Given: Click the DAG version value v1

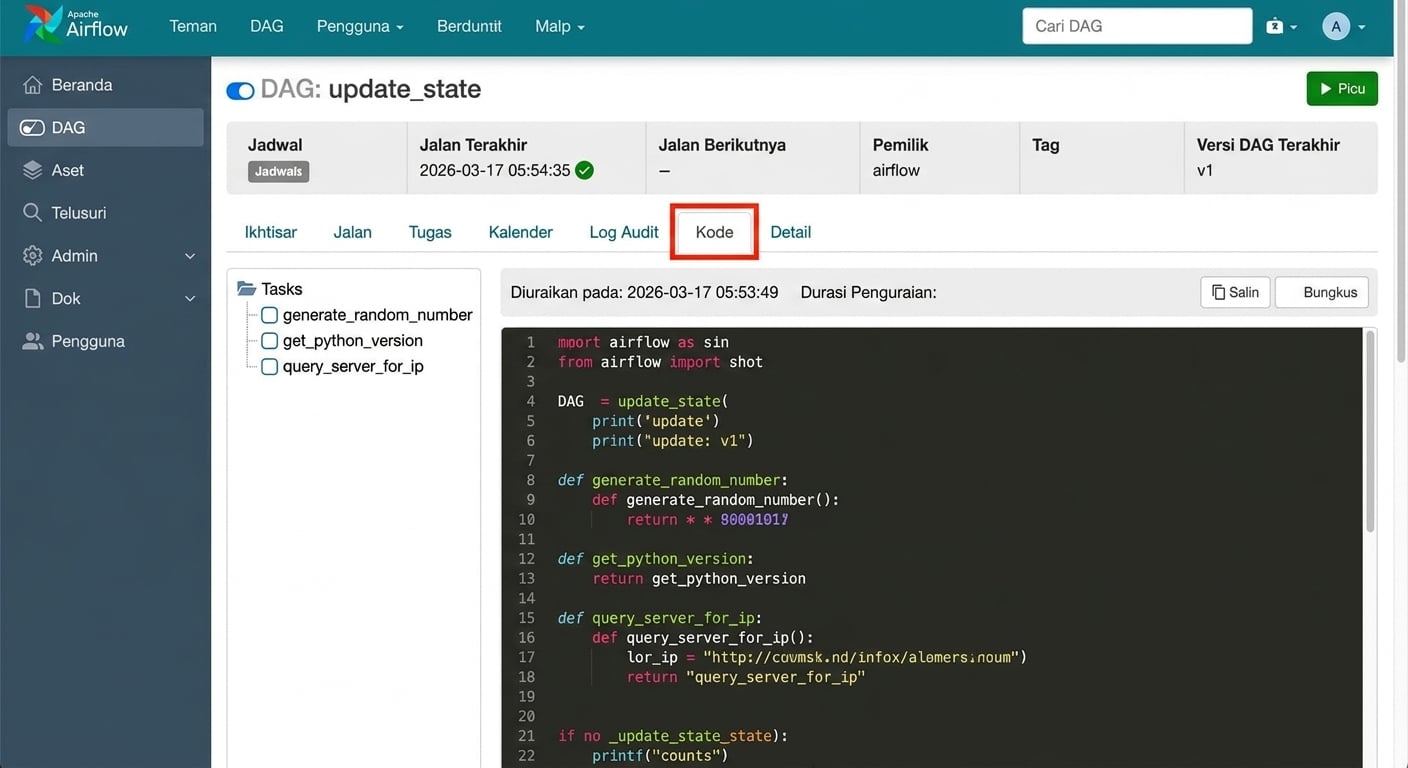Looking at the screenshot, I should click(1205, 170).
